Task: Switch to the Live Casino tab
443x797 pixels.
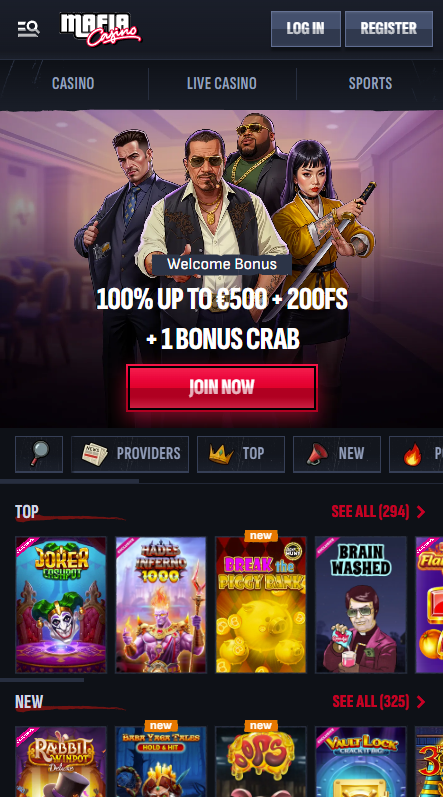Action: coord(222,83)
